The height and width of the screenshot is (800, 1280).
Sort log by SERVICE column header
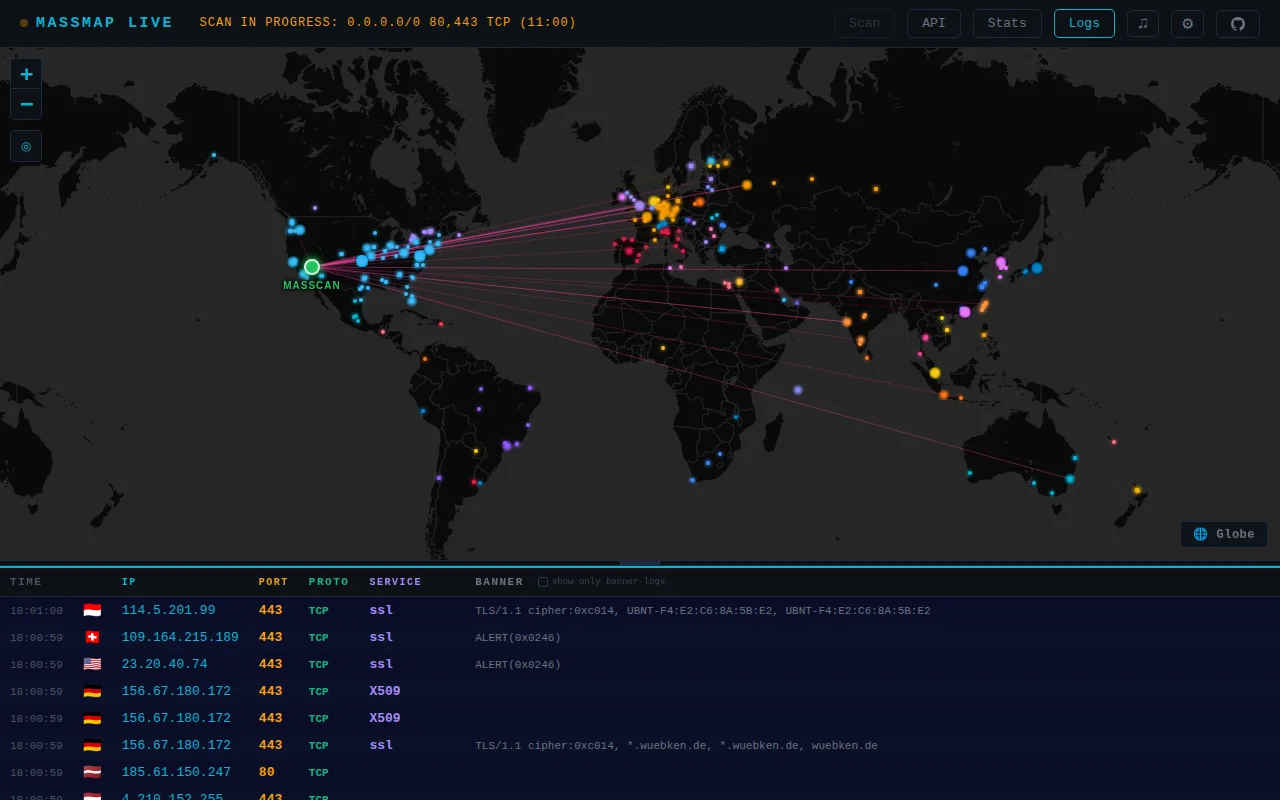pos(395,582)
